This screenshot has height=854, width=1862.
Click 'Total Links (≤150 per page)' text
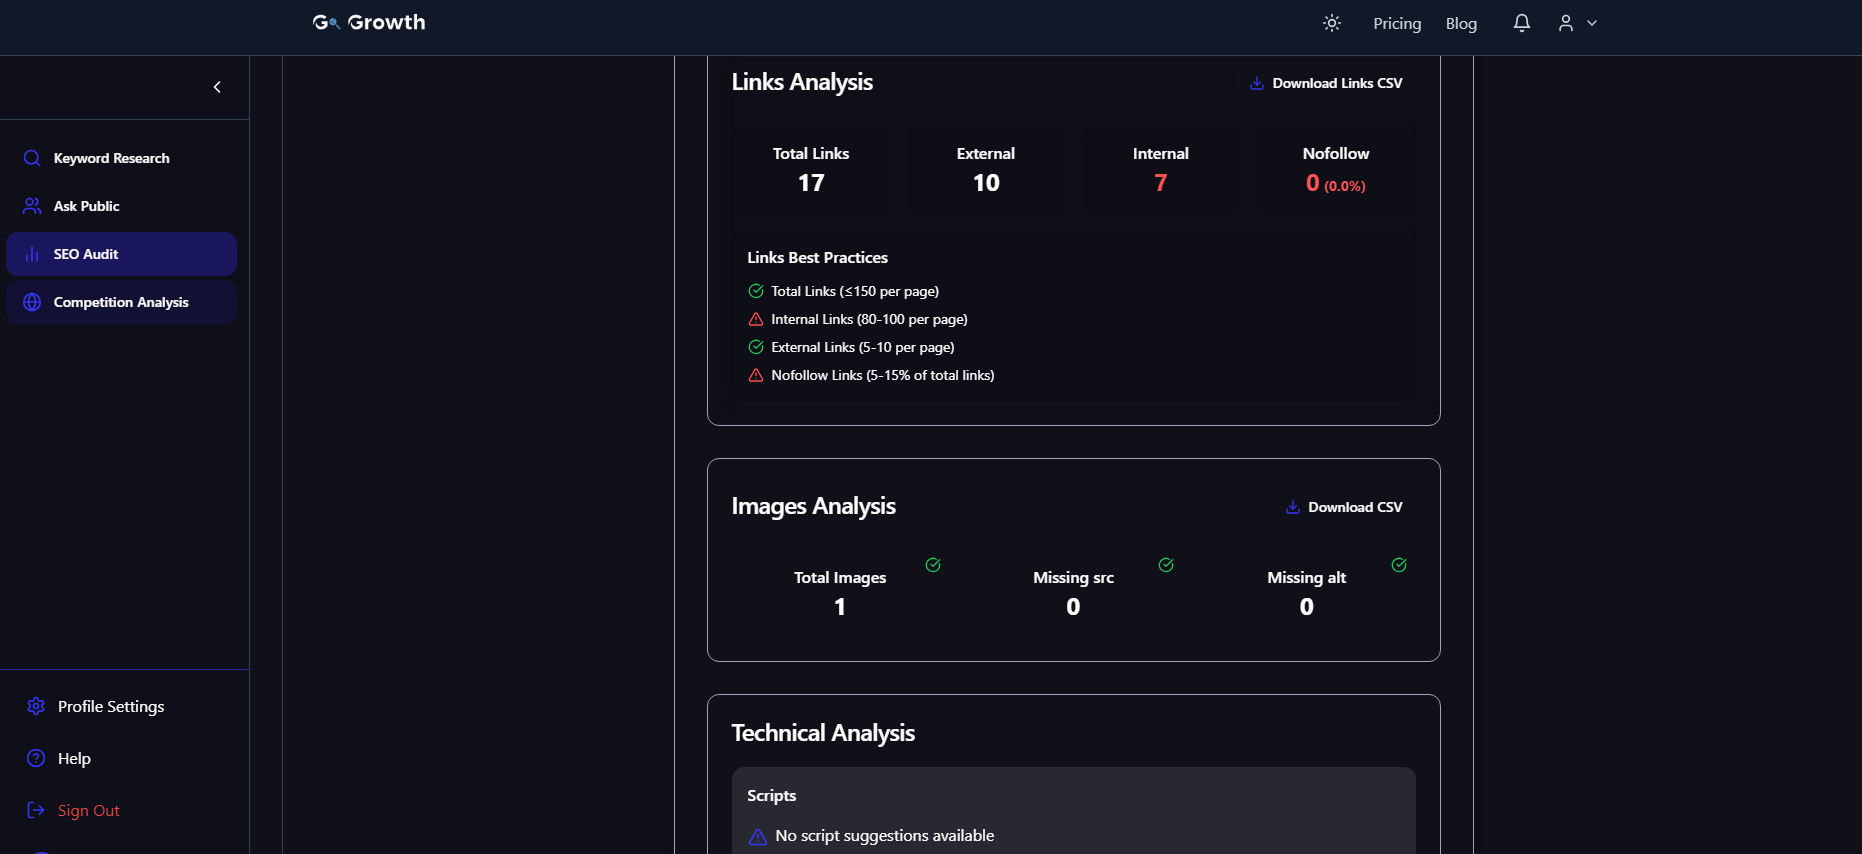[855, 291]
